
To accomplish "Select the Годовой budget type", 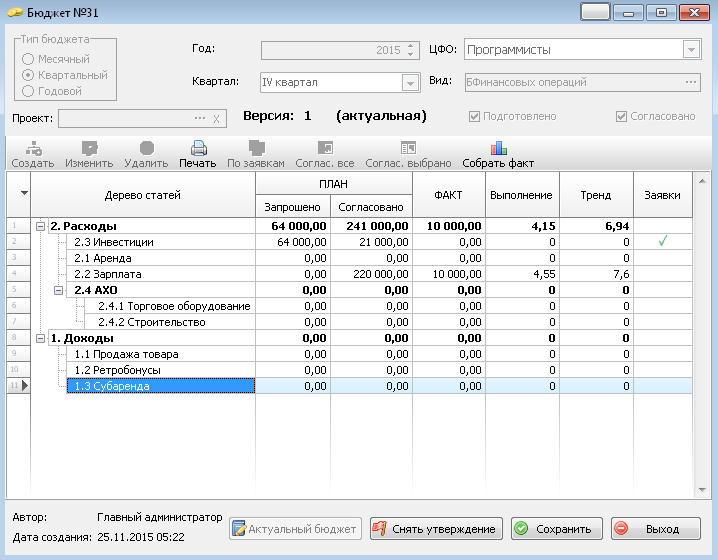I will (x=28, y=91).
